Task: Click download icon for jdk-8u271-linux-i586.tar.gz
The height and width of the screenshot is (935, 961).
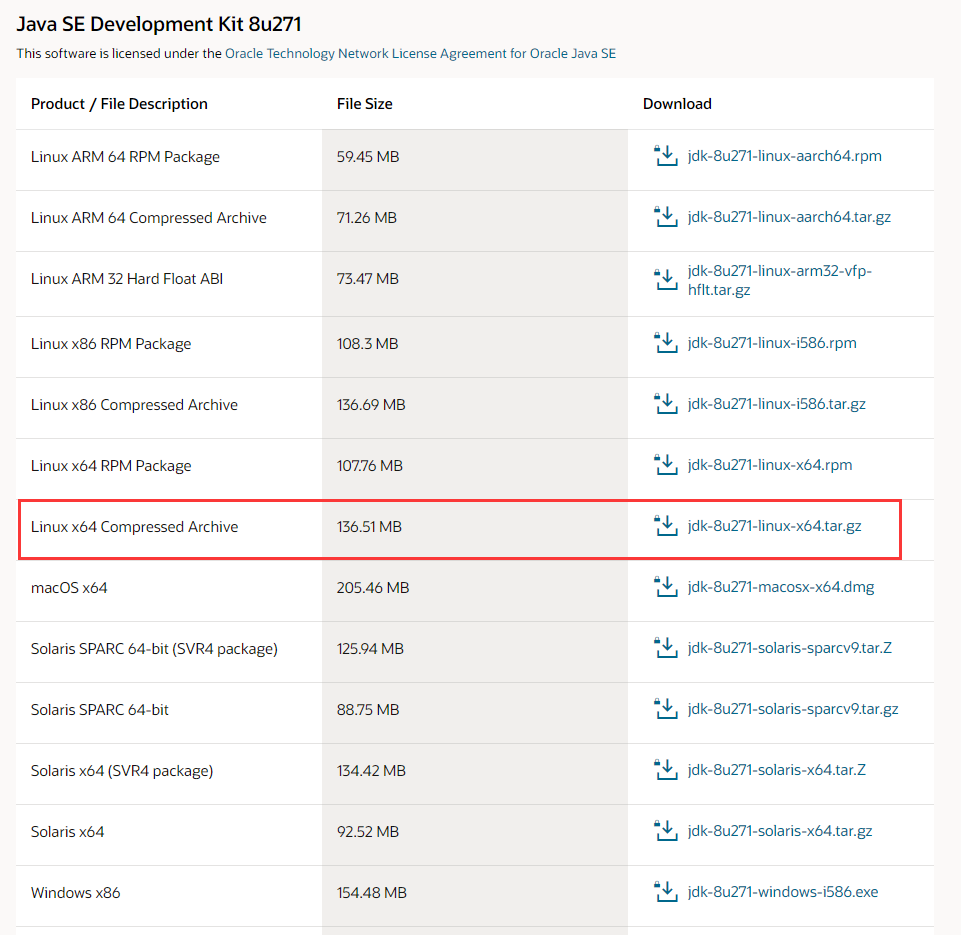Action: tap(666, 404)
